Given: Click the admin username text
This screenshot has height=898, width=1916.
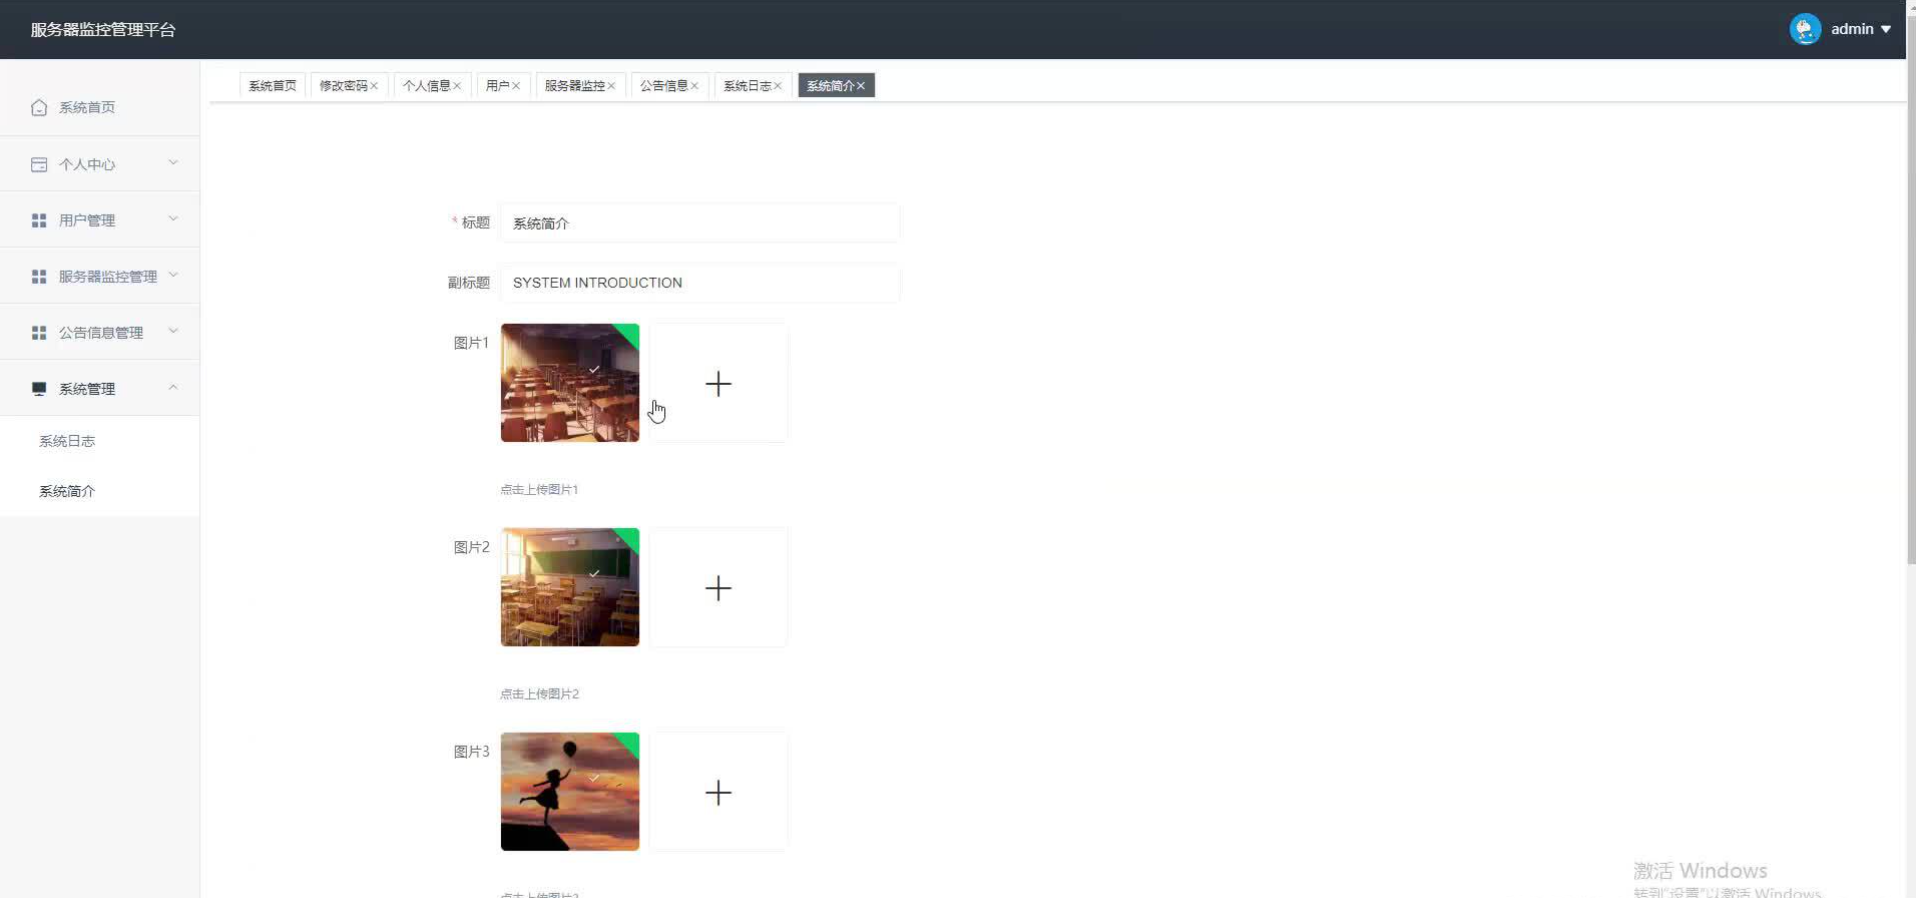Looking at the screenshot, I should point(1852,29).
